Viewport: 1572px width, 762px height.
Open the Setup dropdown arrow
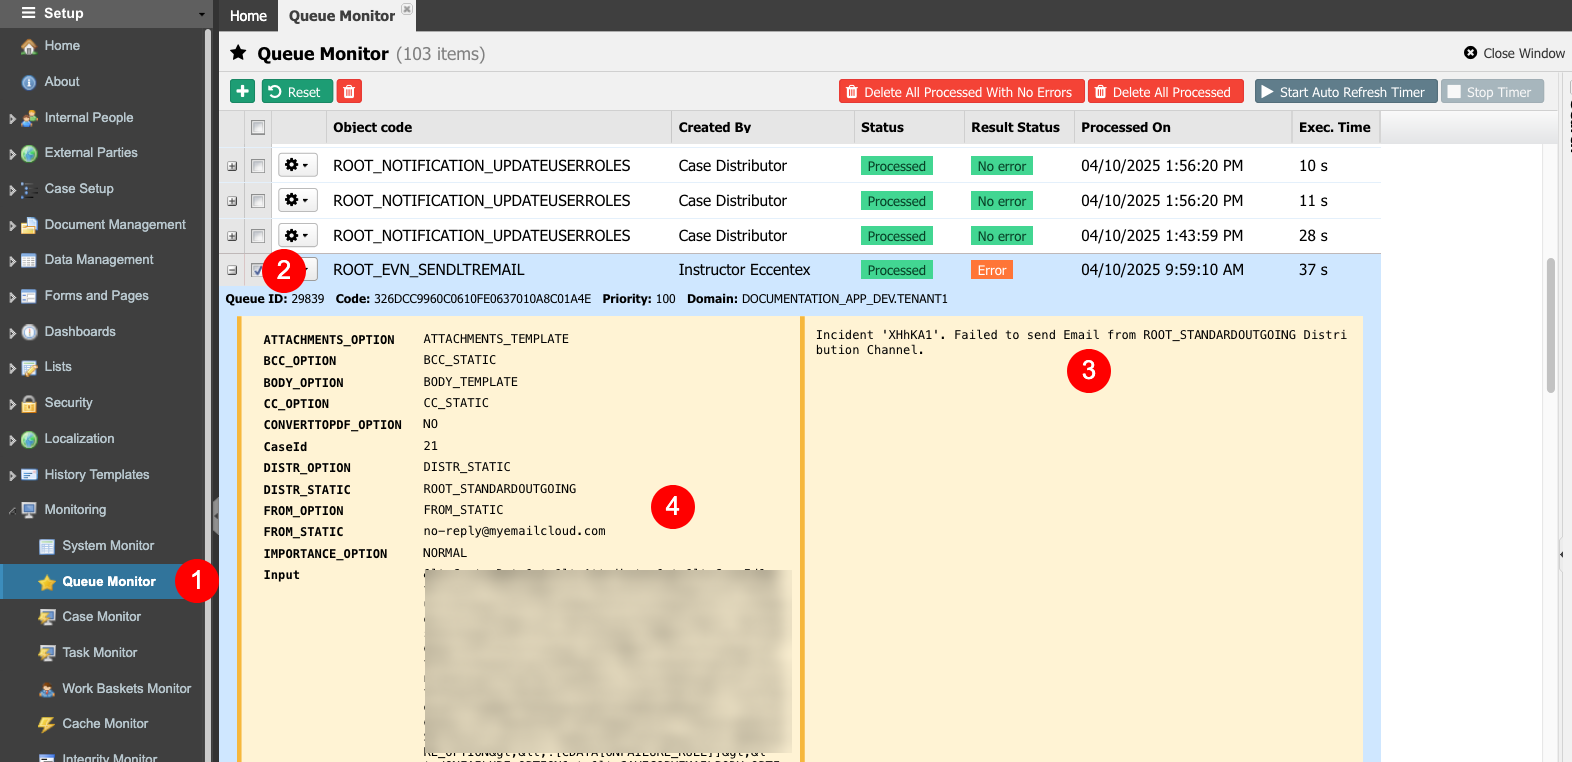point(201,14)
